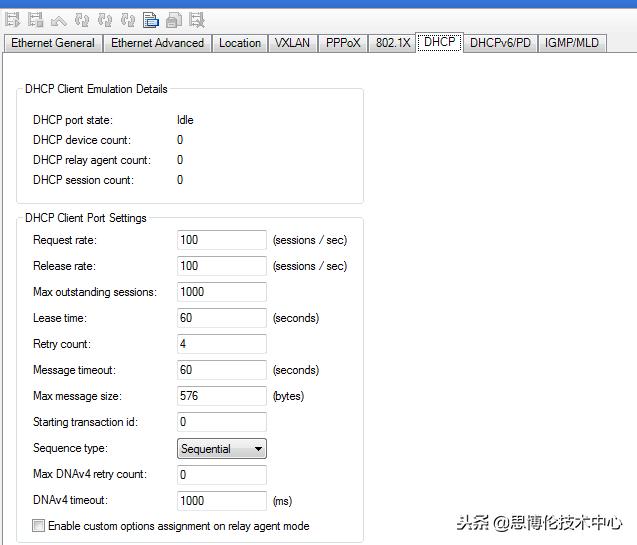Click the 'Lease time:' label
Screen dimensions: 637x545
(60, 318)
